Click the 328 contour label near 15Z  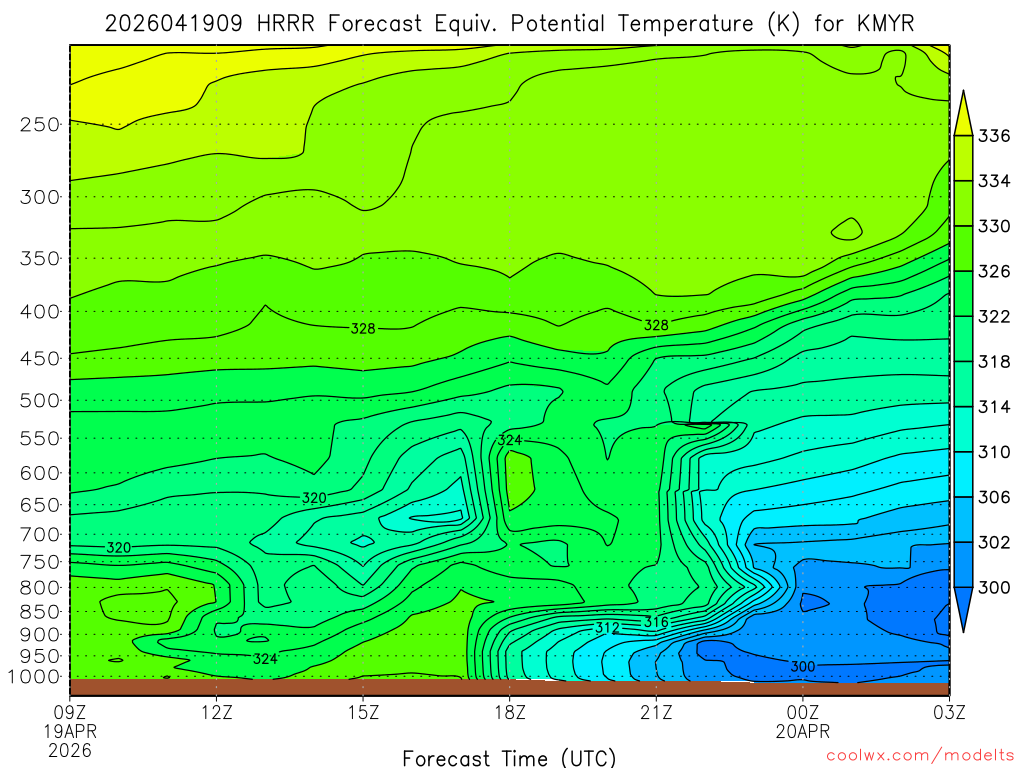point(363,328)
